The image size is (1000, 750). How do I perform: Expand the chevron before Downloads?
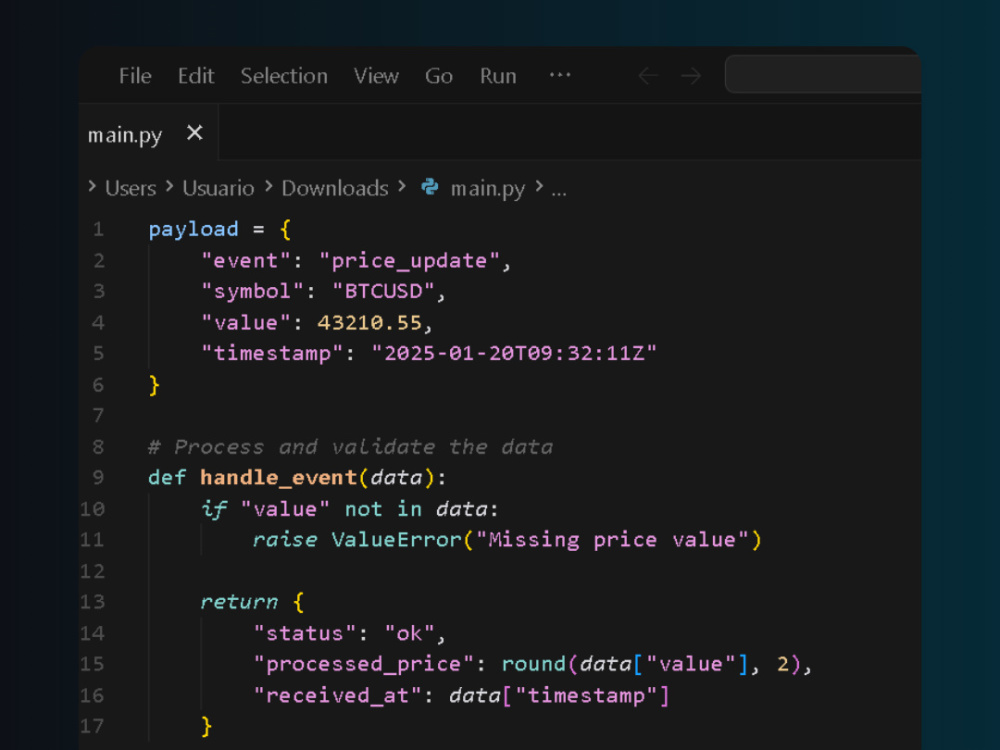click(x=268, y=186)
